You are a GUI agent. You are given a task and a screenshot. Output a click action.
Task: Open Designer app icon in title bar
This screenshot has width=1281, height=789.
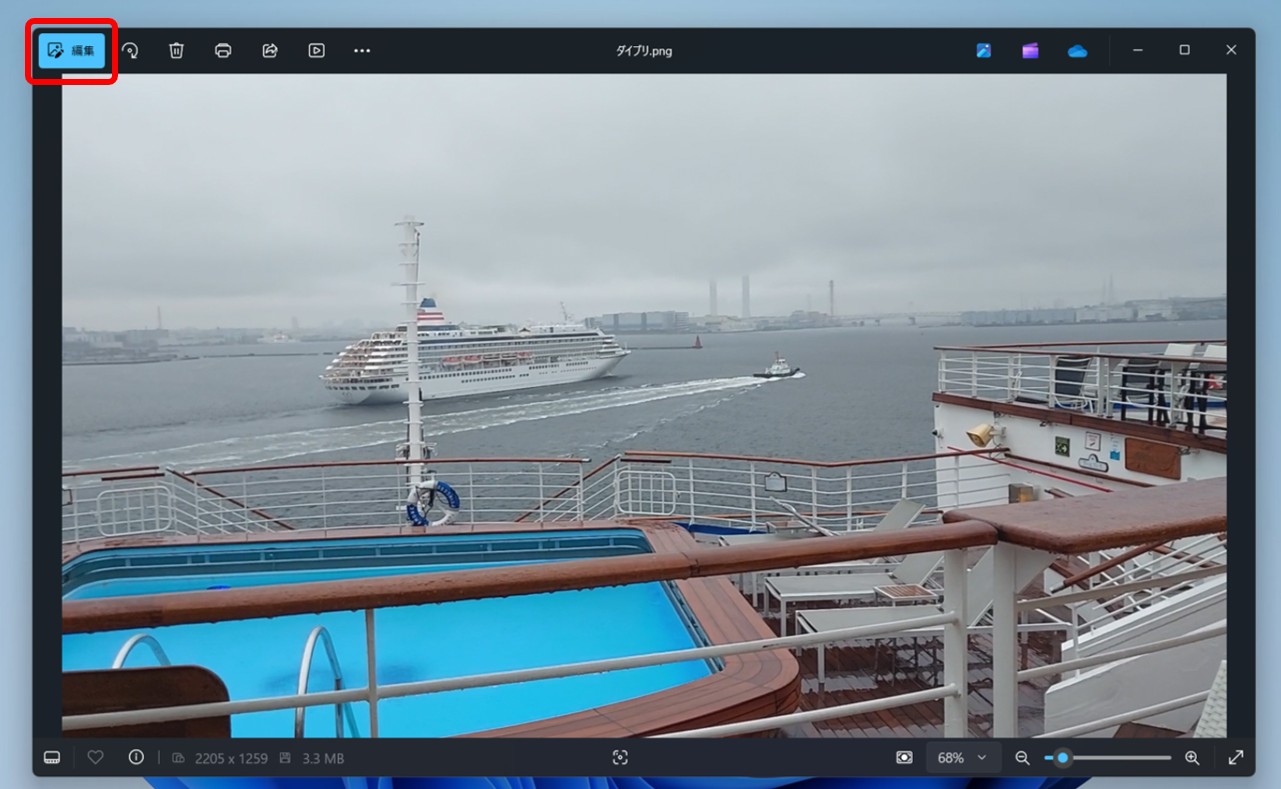click(984, 50)
